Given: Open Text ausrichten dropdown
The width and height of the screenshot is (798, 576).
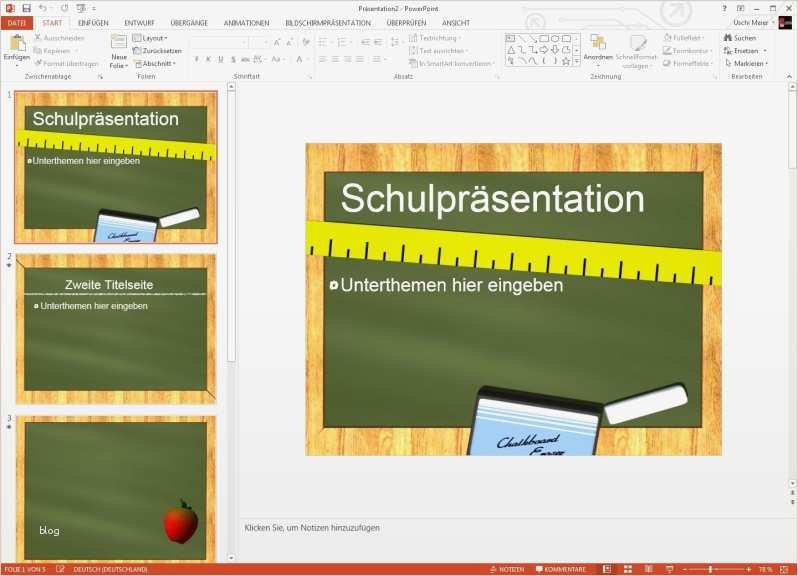Looking at the screenshot, I should (439, 51).
